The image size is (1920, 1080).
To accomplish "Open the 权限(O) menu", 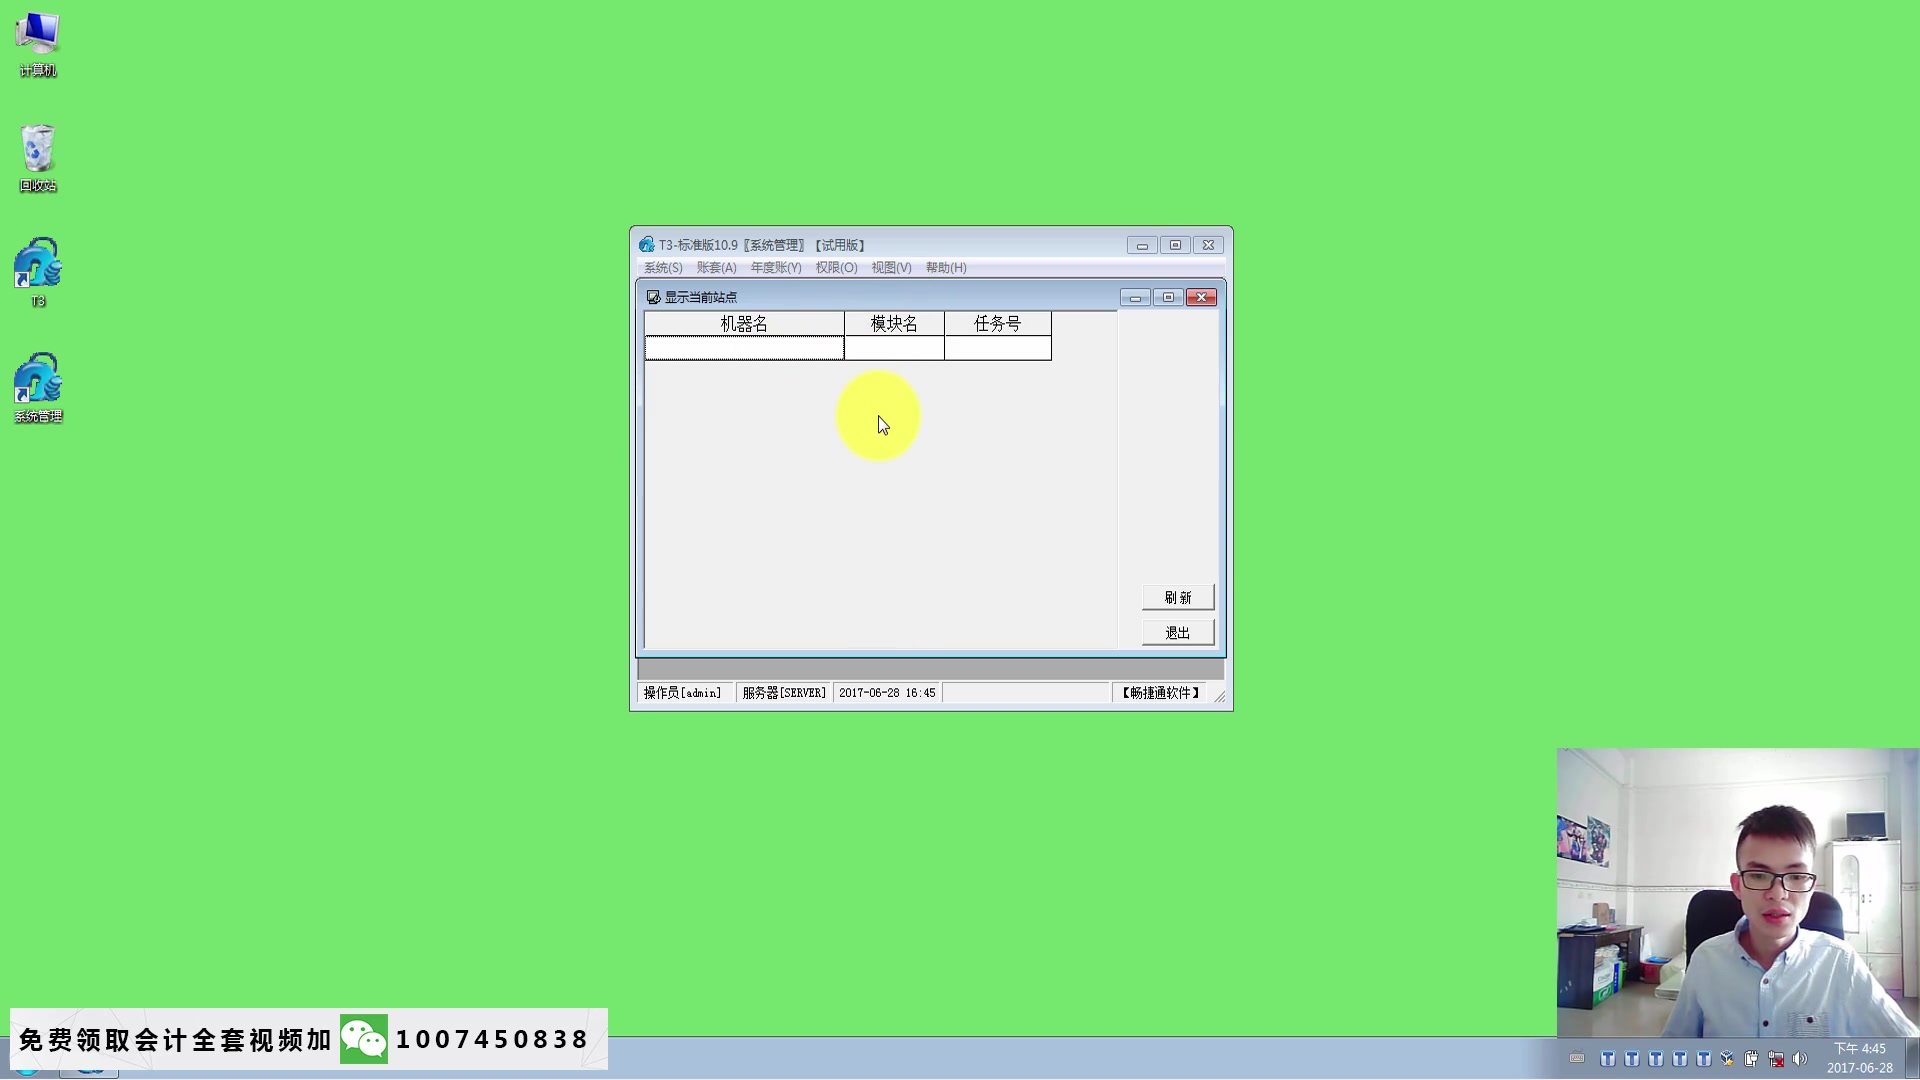I will [x=836, y=268].
